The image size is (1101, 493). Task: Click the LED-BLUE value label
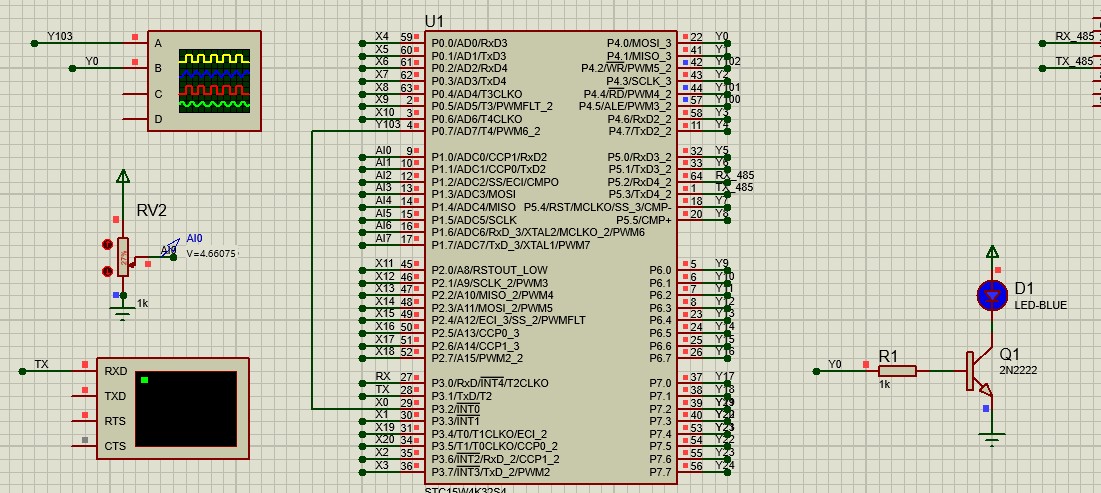(1041, 305)
